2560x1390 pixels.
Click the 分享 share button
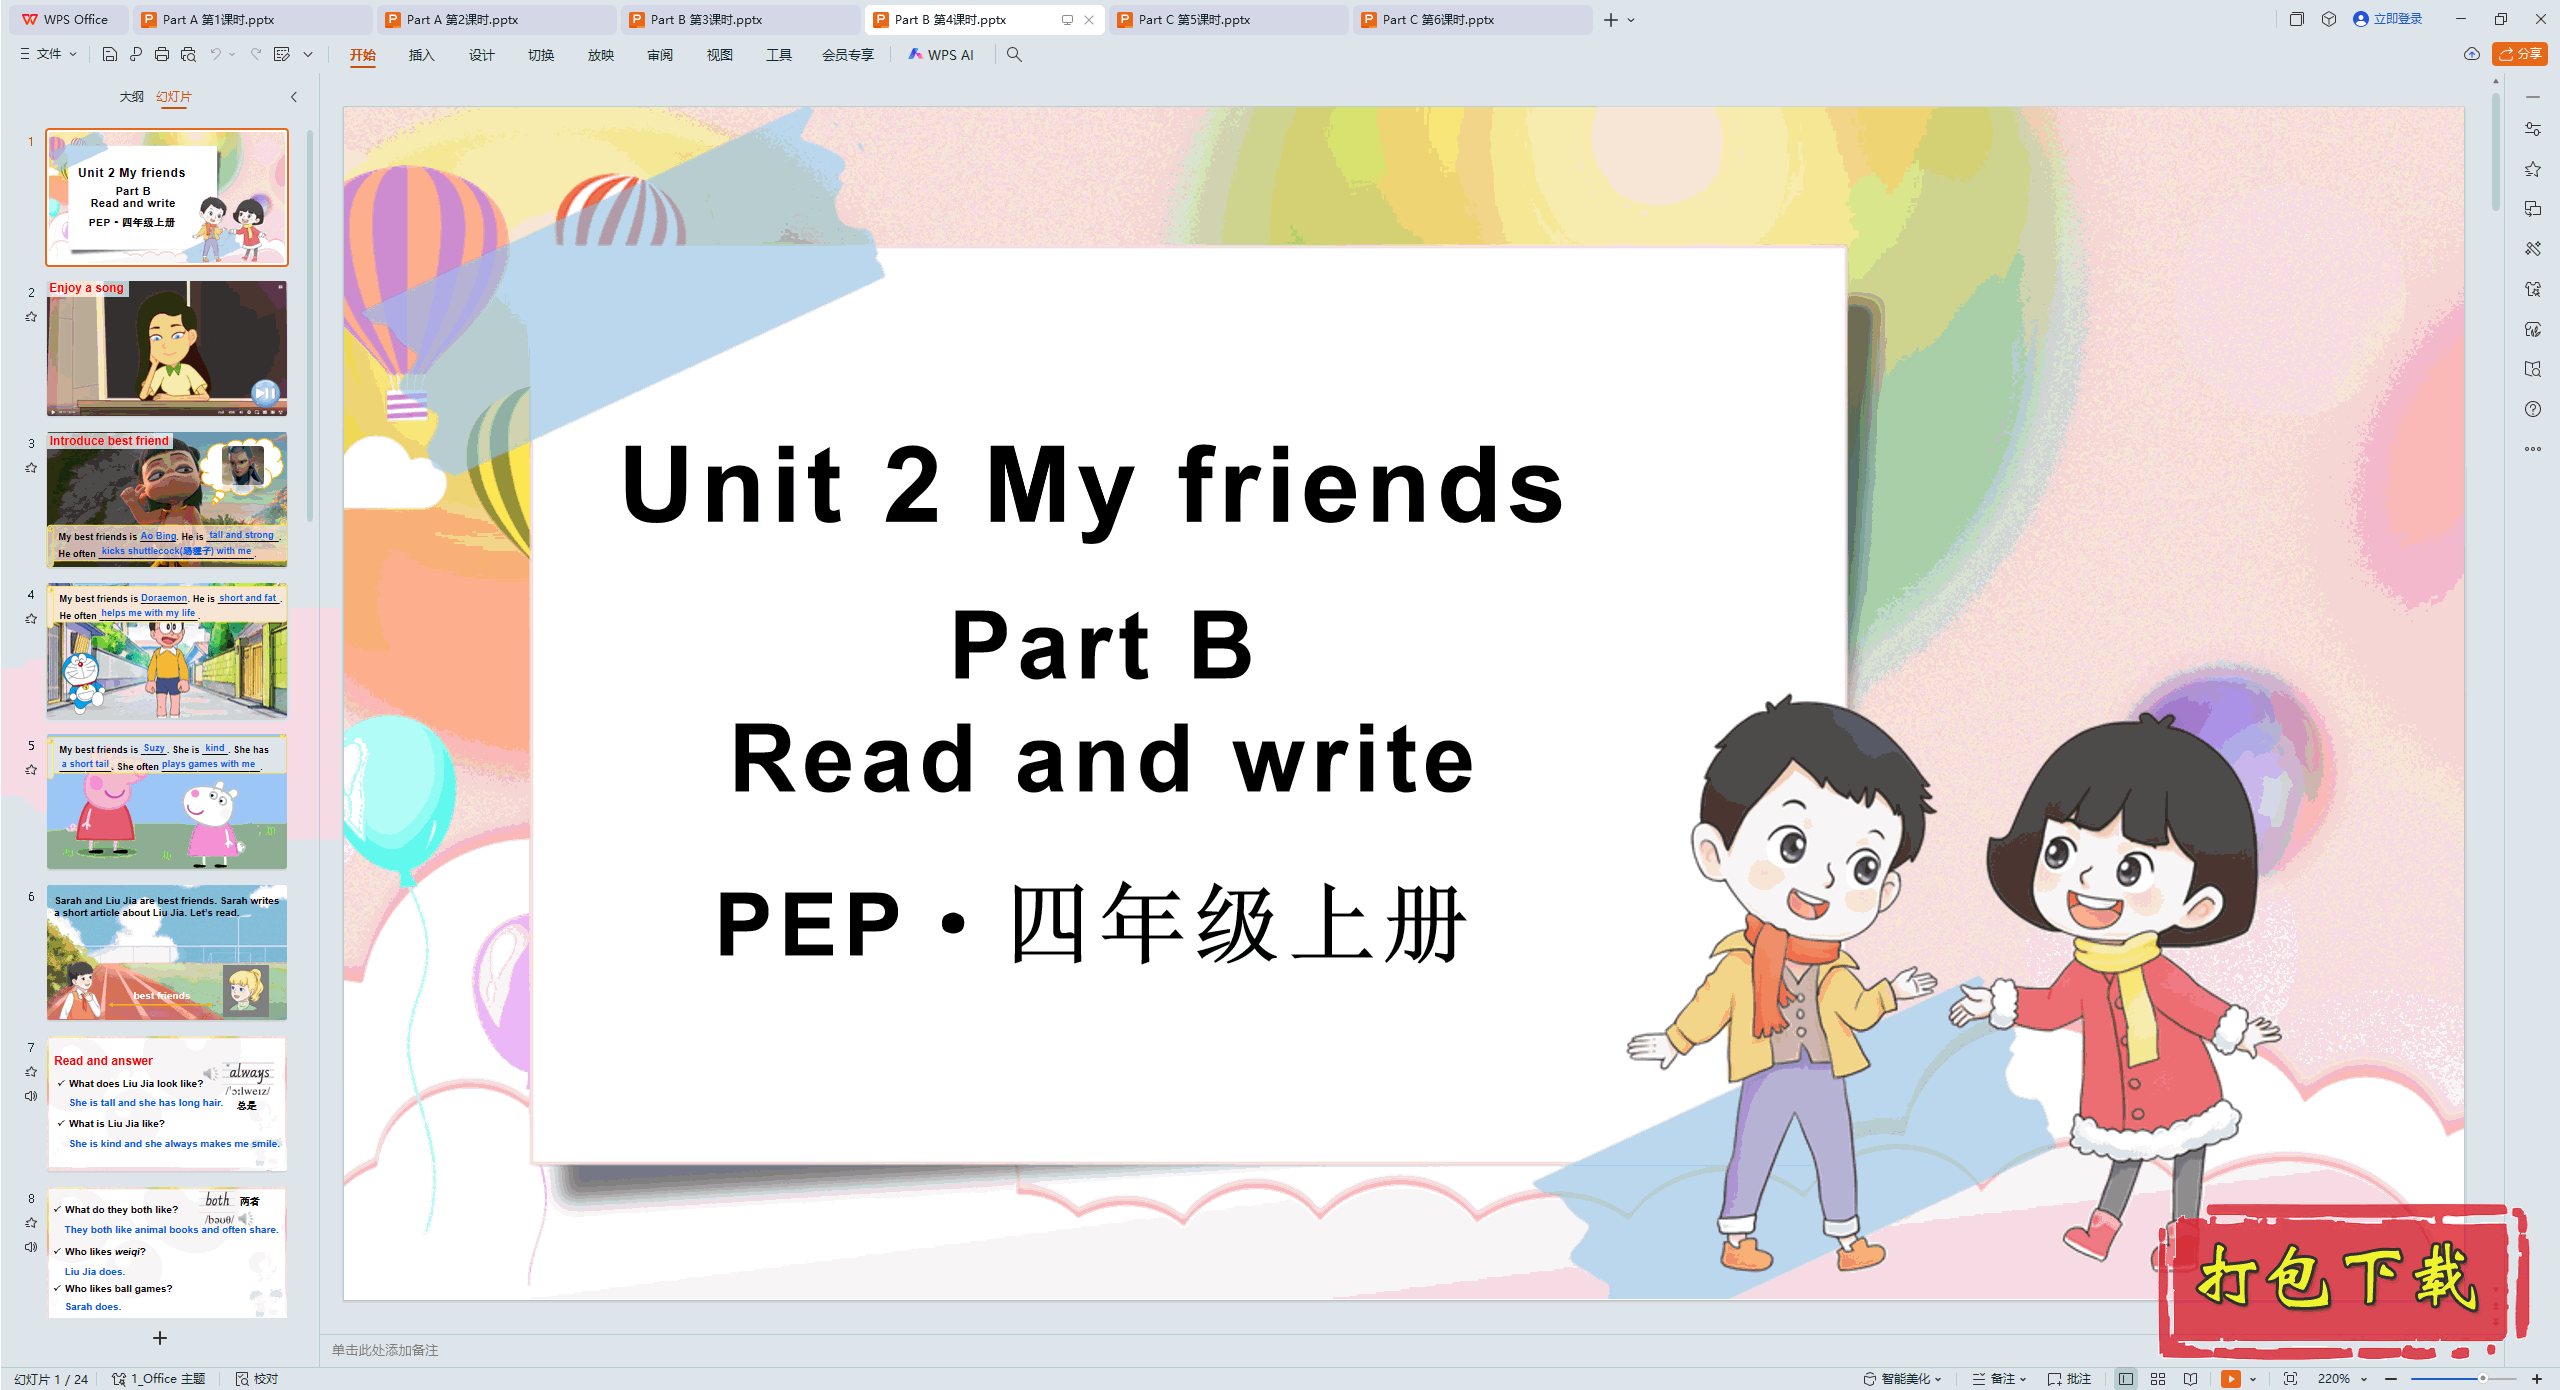pyautogui.click(x=2520, y=54)
